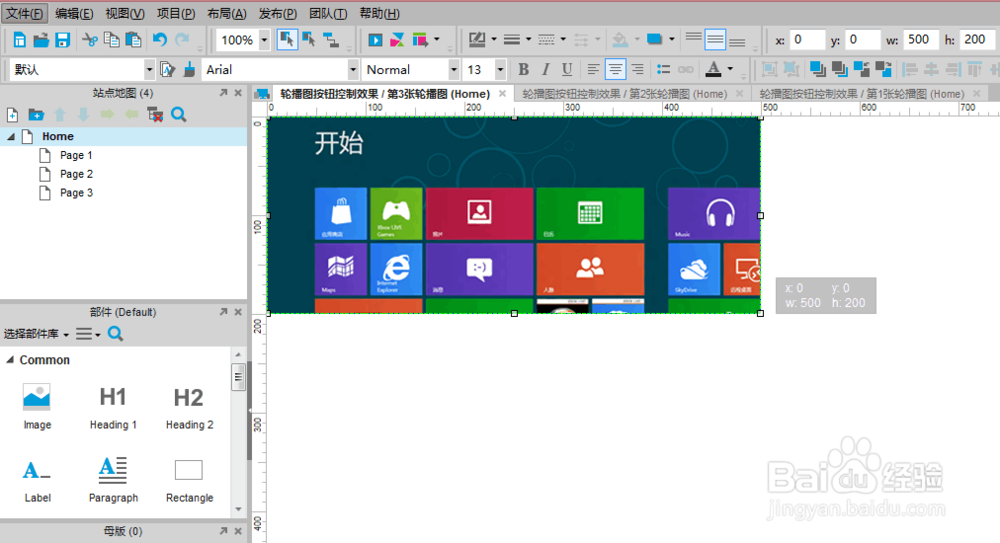Open text color picker
This screenshot has height=543, width=1000.
[x=713, y=70]
